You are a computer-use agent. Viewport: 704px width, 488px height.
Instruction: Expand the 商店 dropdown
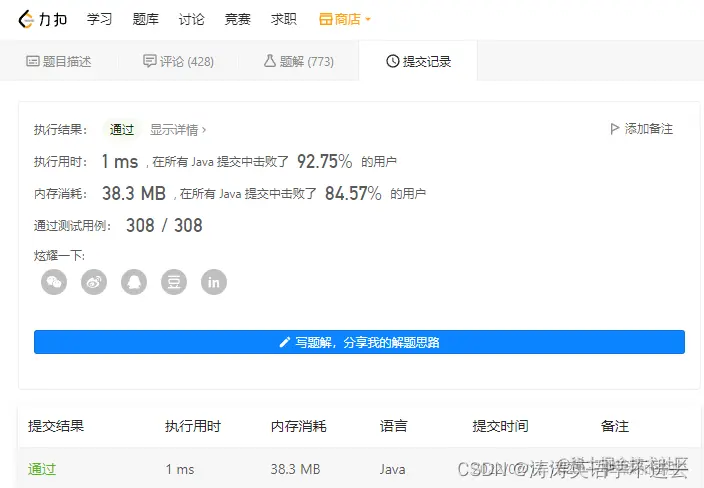tap(345, 19)
